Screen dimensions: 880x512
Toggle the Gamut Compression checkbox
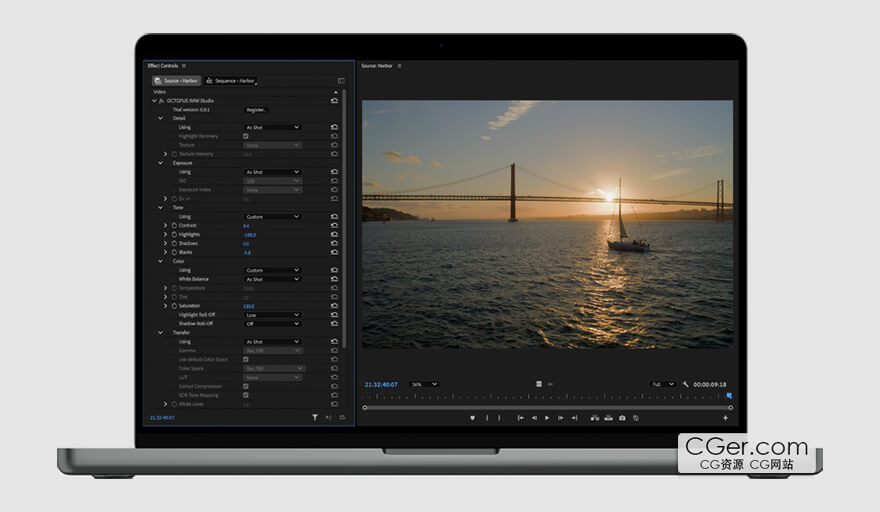point(246,386)
